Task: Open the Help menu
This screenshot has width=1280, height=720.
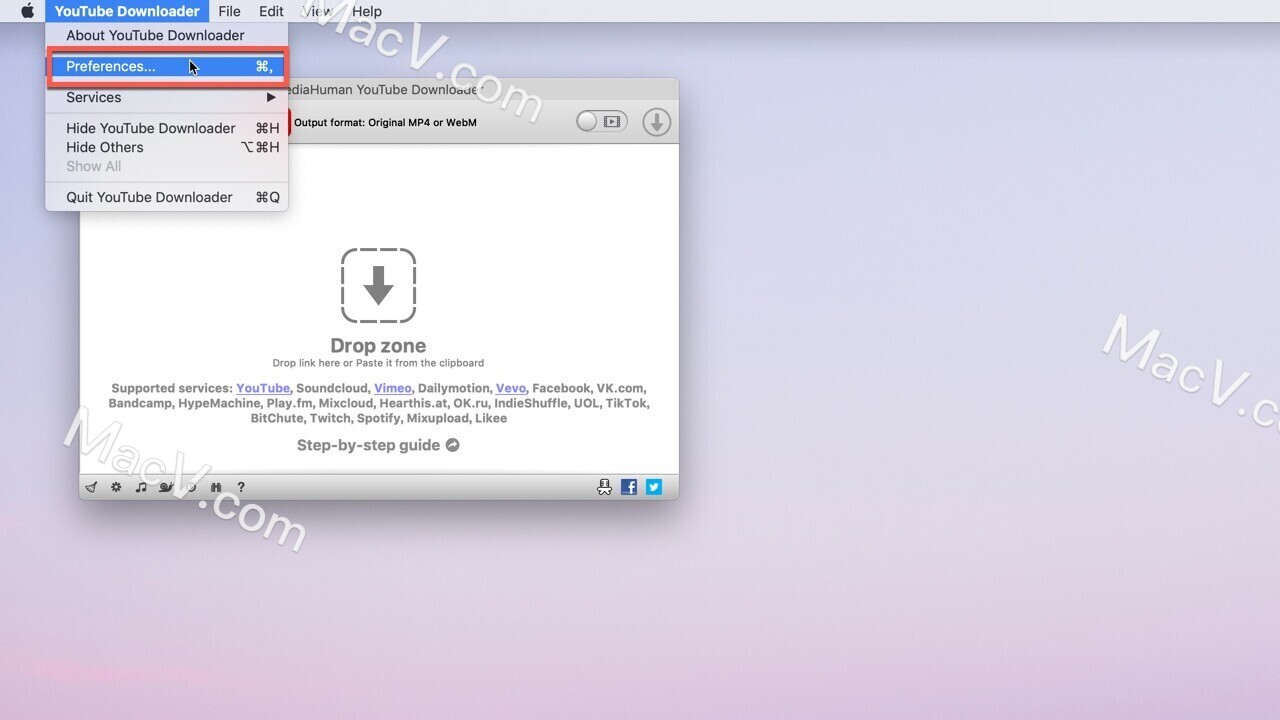Action: (x=367, y=11)
